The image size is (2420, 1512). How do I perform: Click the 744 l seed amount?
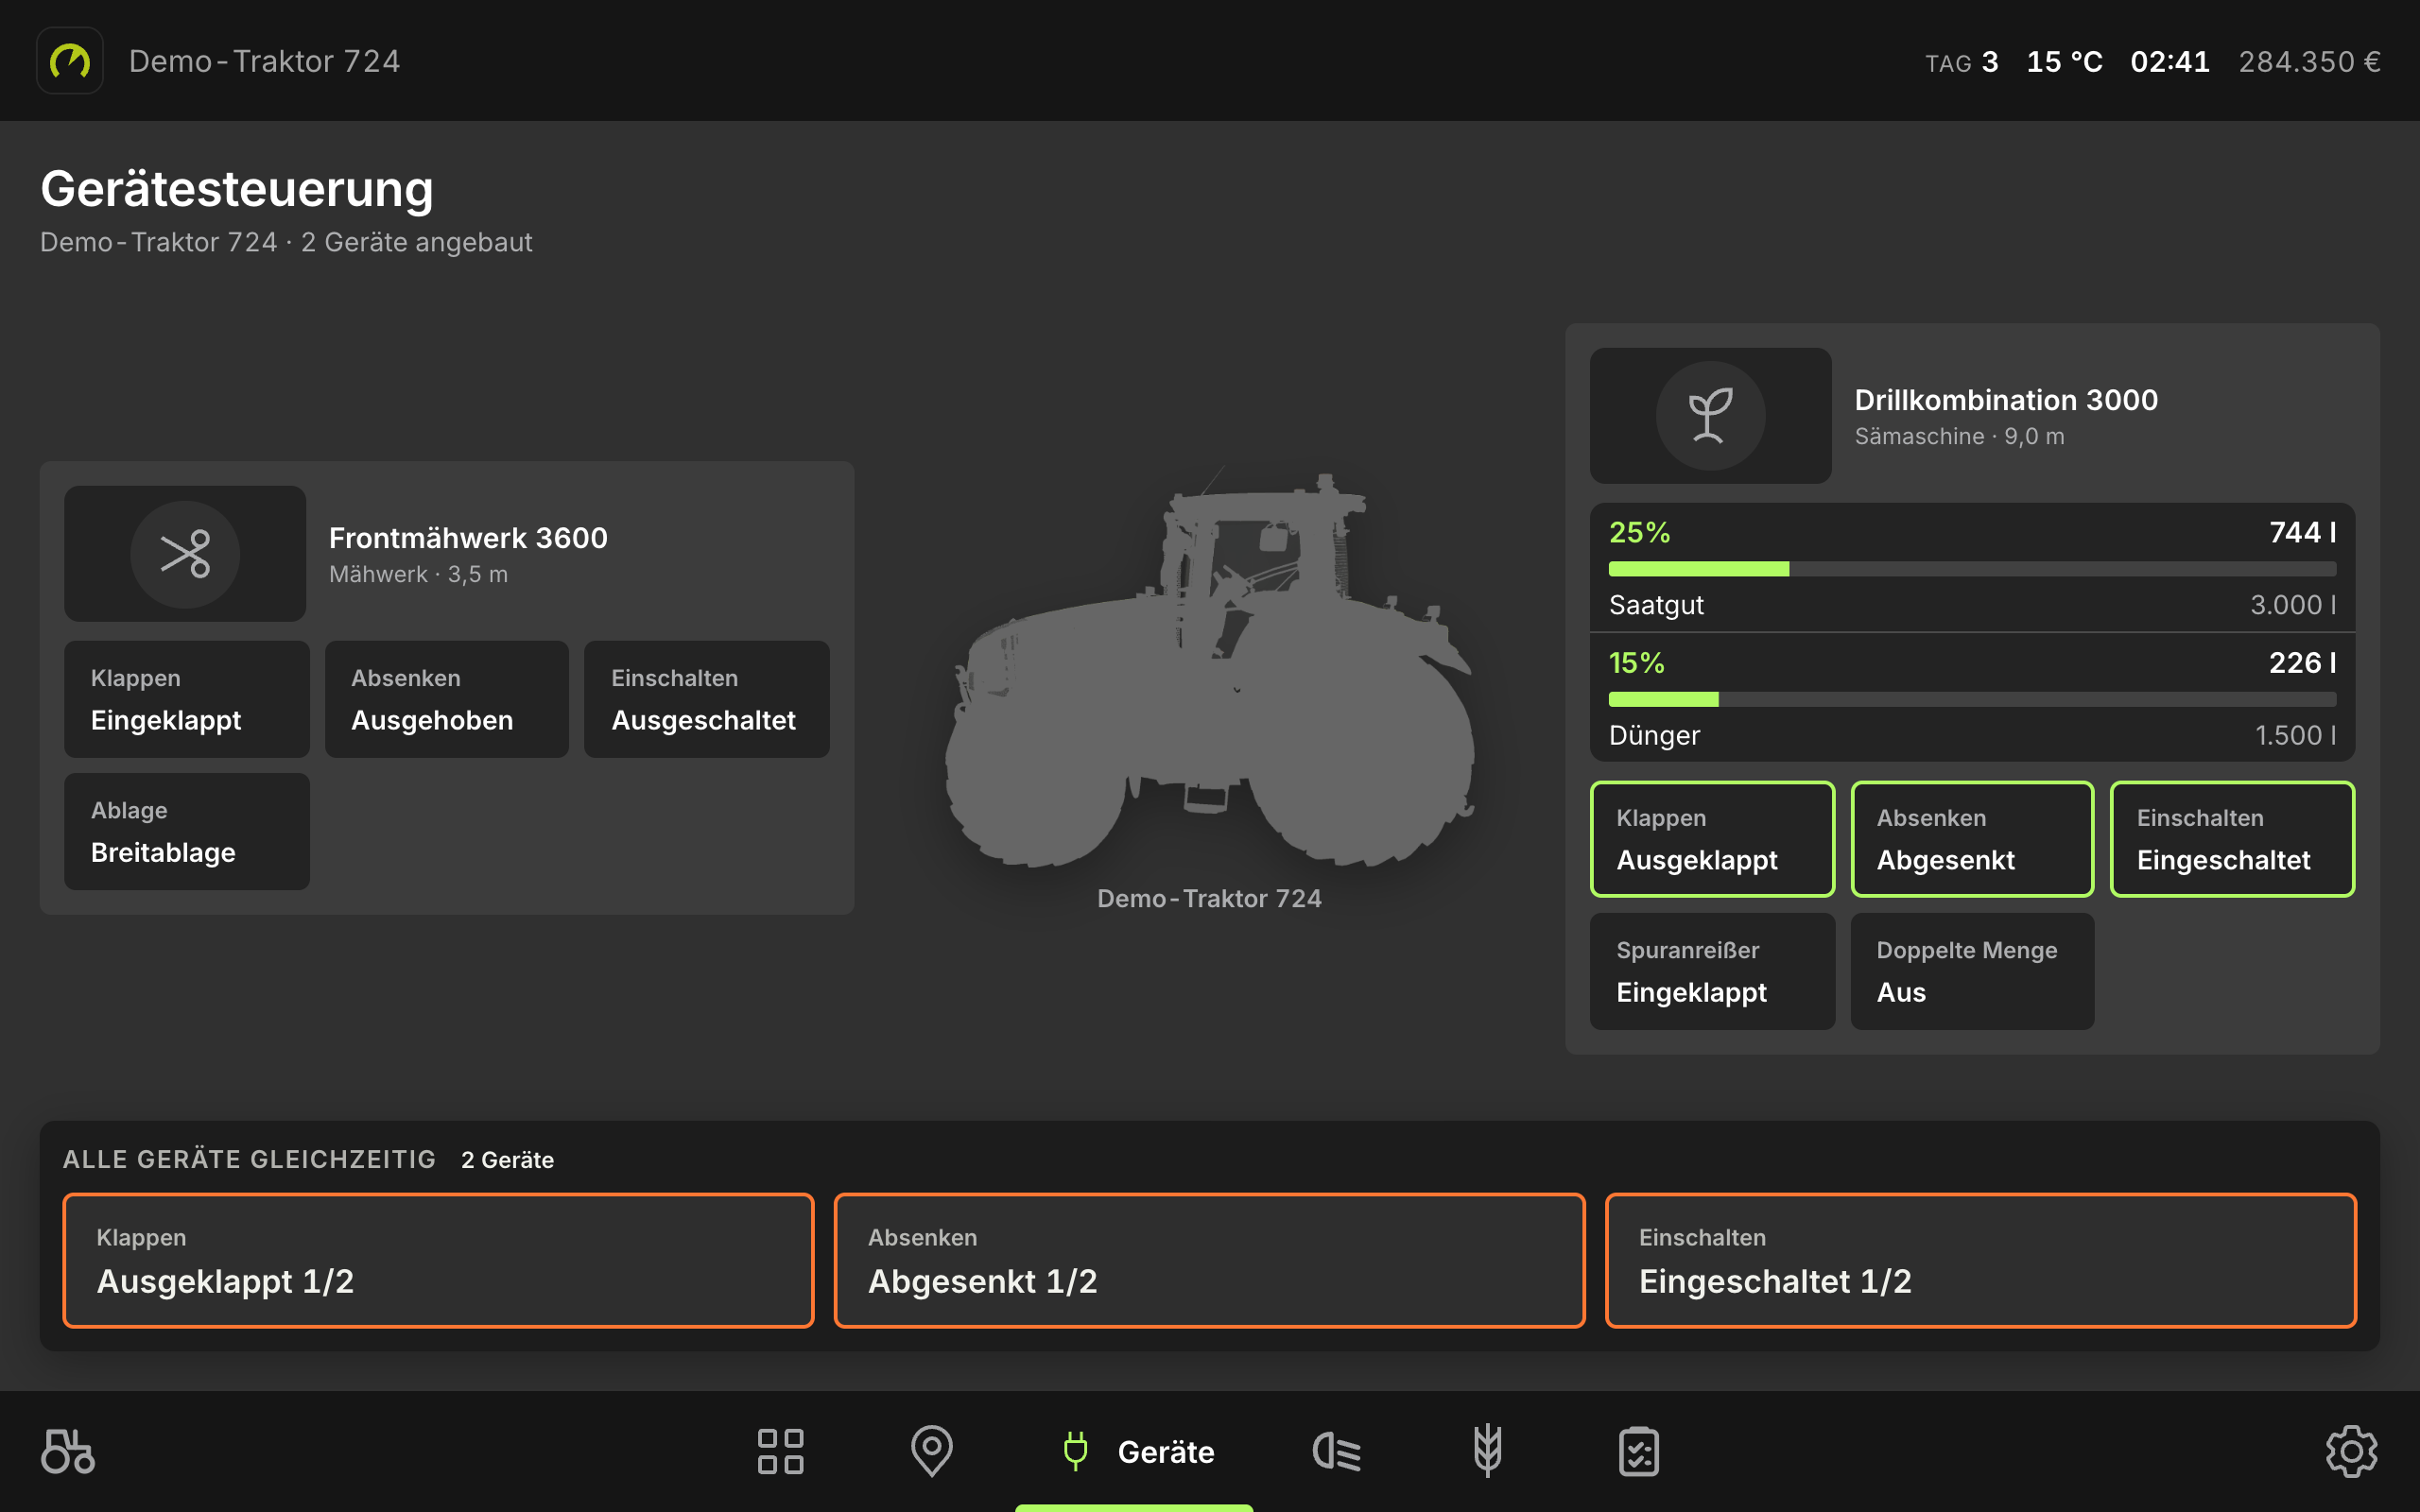click(x=2302, y=532)
